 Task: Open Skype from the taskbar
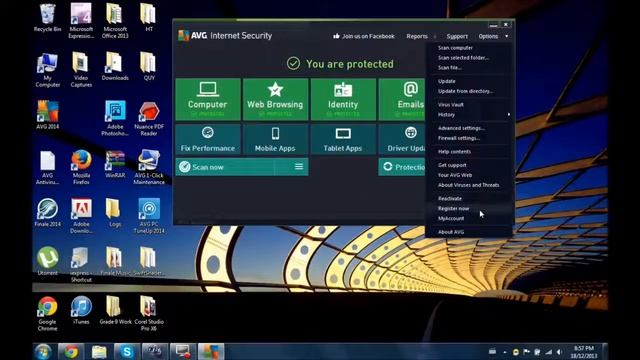[x=127, y=351]
